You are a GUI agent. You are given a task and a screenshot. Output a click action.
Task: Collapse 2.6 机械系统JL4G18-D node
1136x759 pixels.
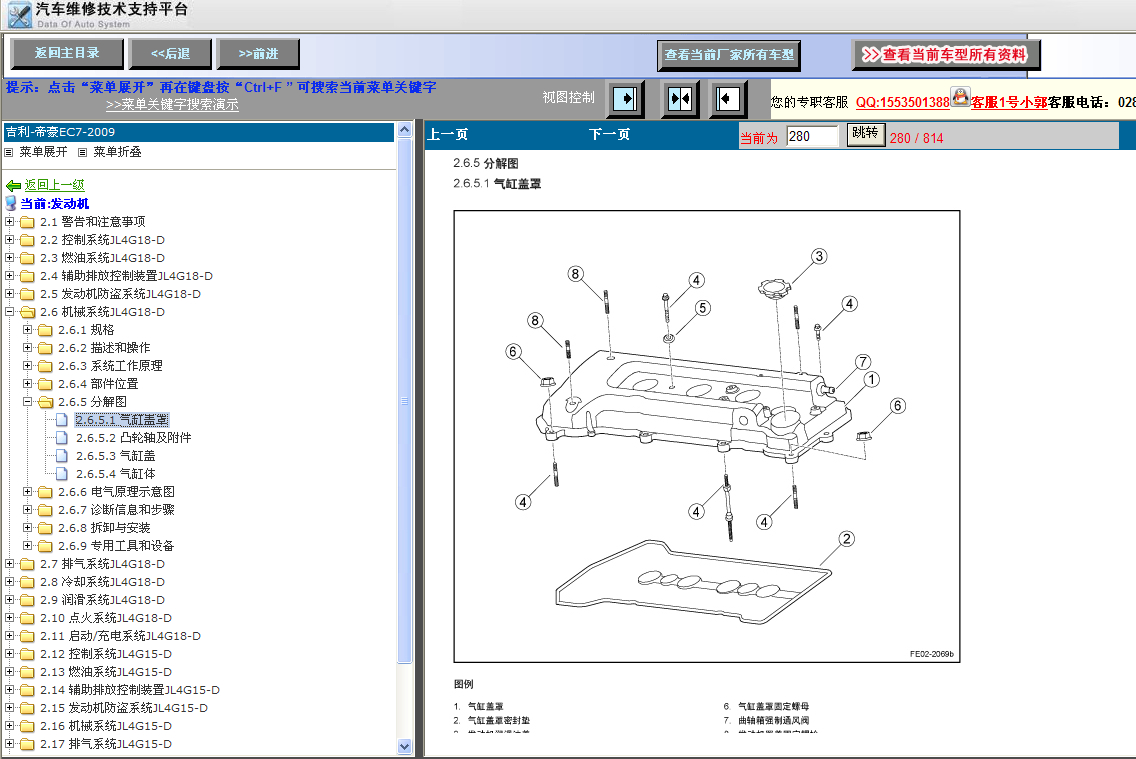(x=9, y=312)
